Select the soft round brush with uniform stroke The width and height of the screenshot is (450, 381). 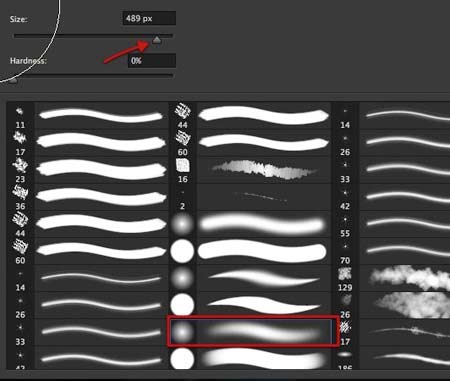(x=250, y=224)
